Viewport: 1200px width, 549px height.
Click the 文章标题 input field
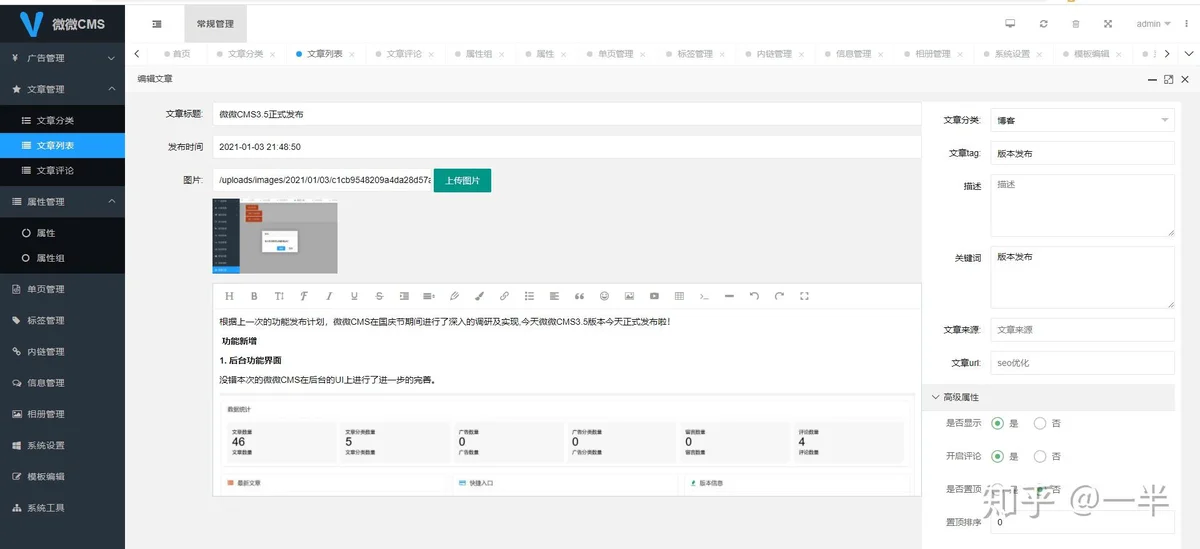[x=566, y=114]
